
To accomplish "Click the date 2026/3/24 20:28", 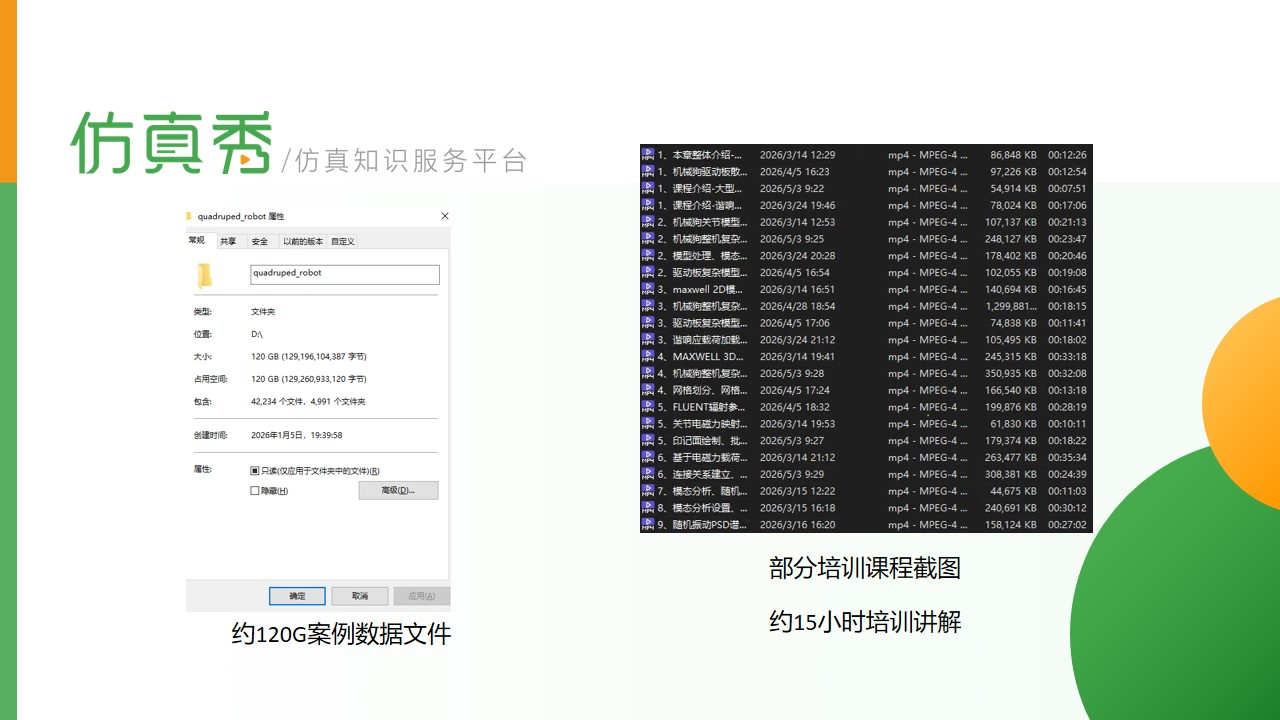I will point(797,256).
